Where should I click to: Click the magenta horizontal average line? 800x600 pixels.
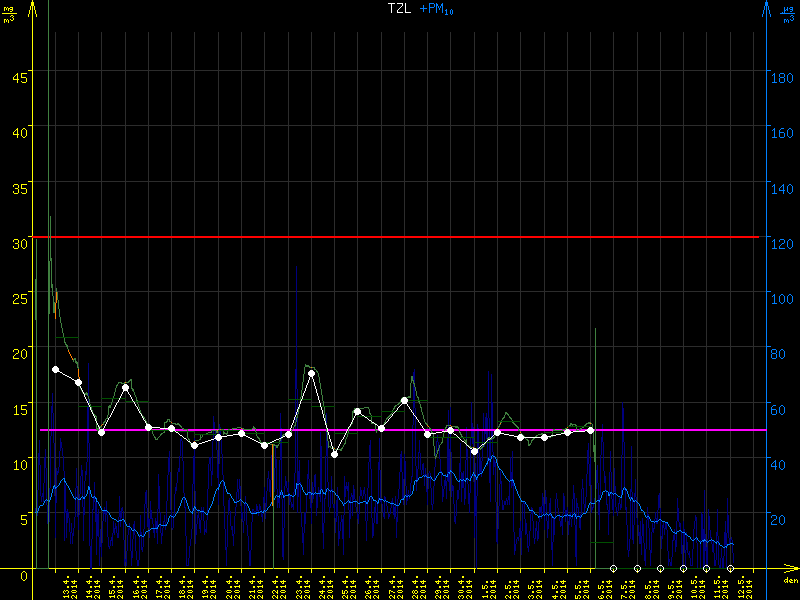400,430
